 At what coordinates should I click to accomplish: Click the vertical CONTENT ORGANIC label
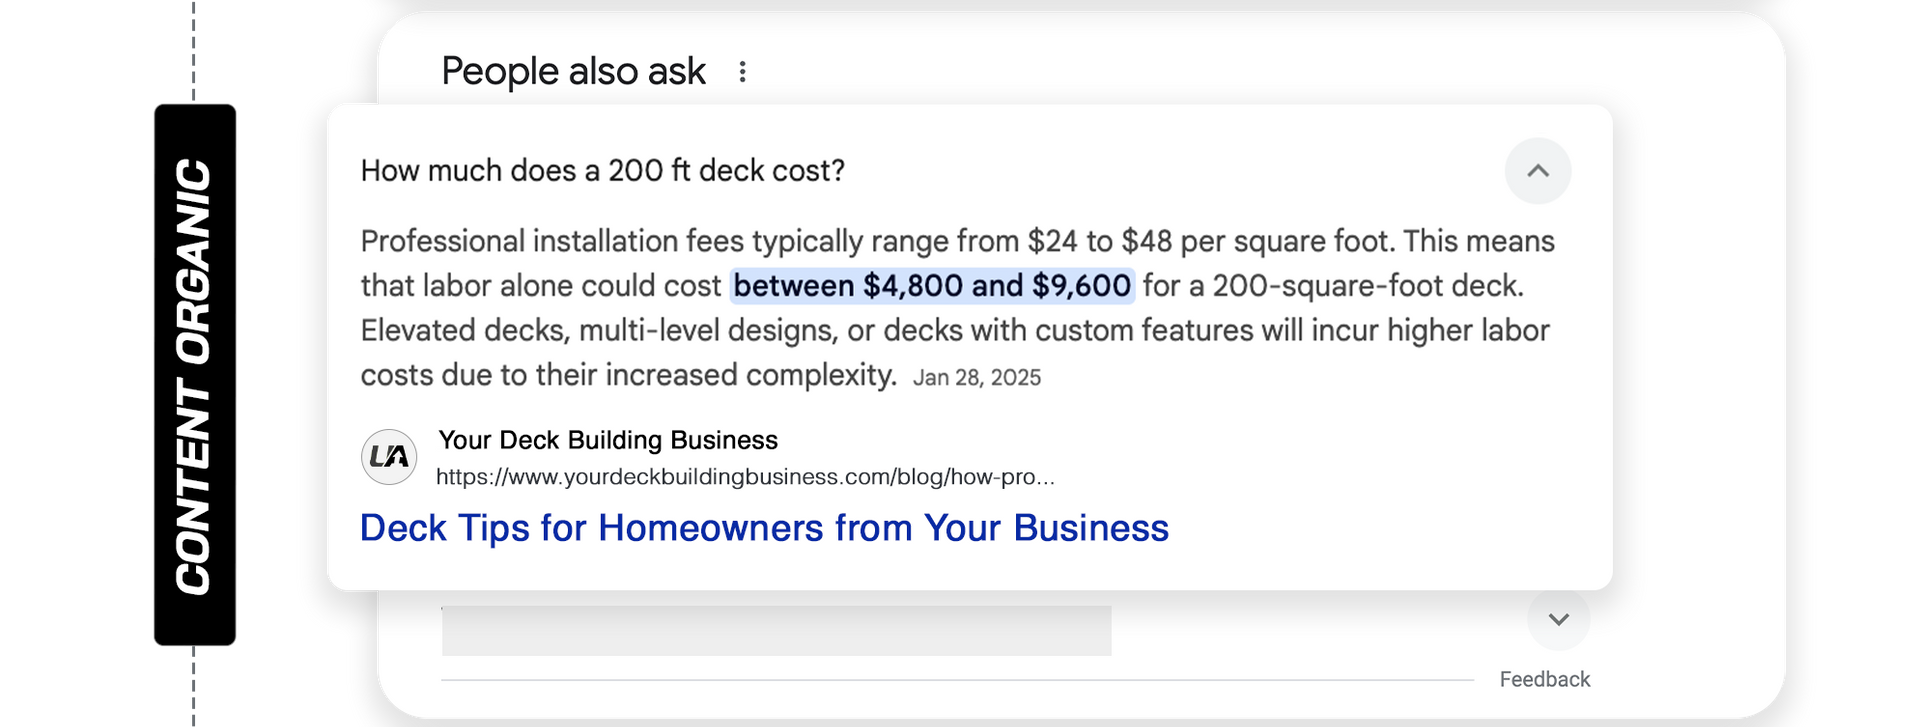point(194,375)
